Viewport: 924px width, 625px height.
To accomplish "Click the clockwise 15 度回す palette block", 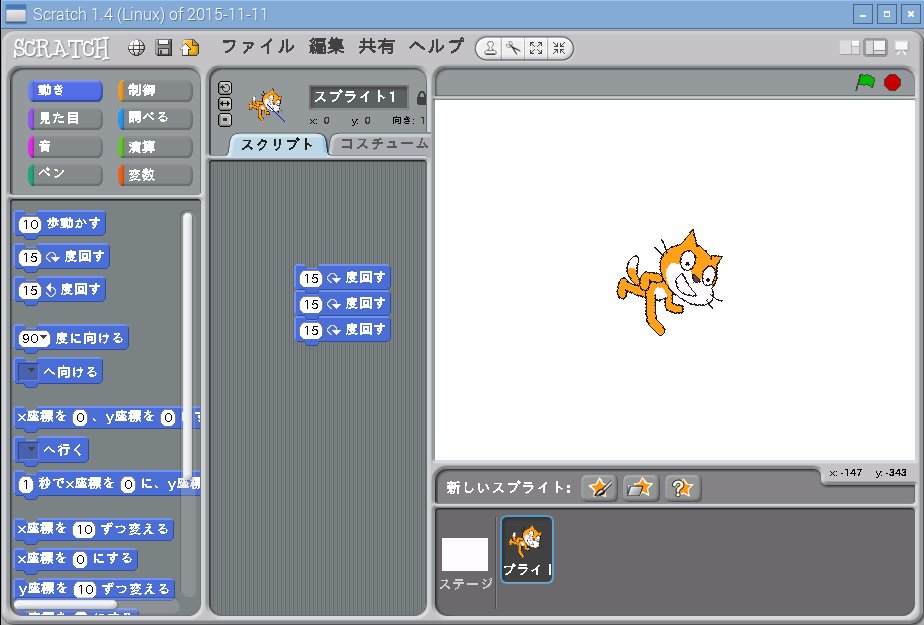I will (62, 257).
